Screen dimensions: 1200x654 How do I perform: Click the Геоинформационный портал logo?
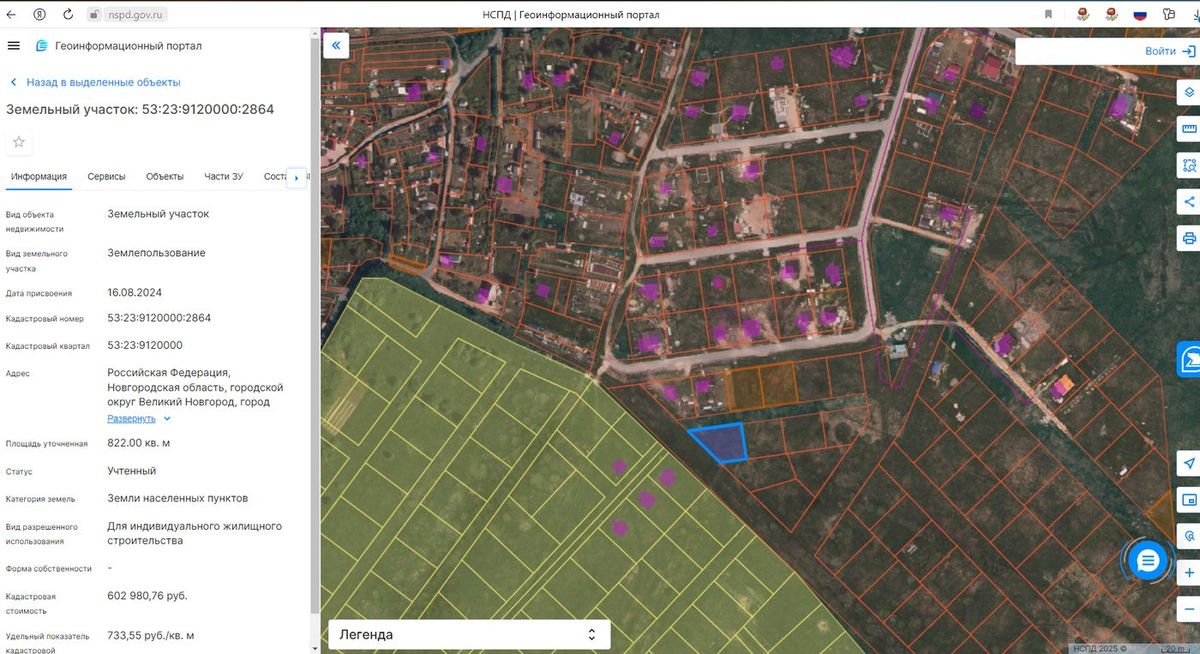tap(118, 45)
